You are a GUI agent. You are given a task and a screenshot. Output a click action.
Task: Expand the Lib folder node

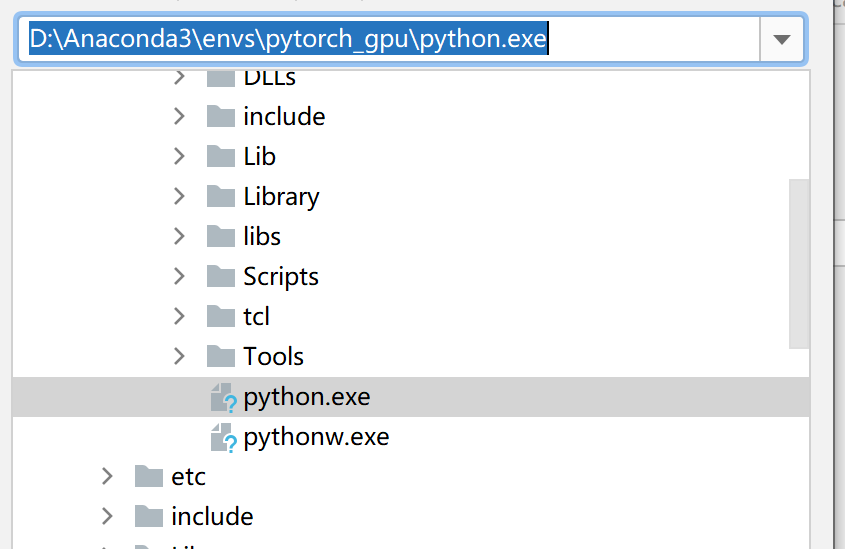(179, 156)
